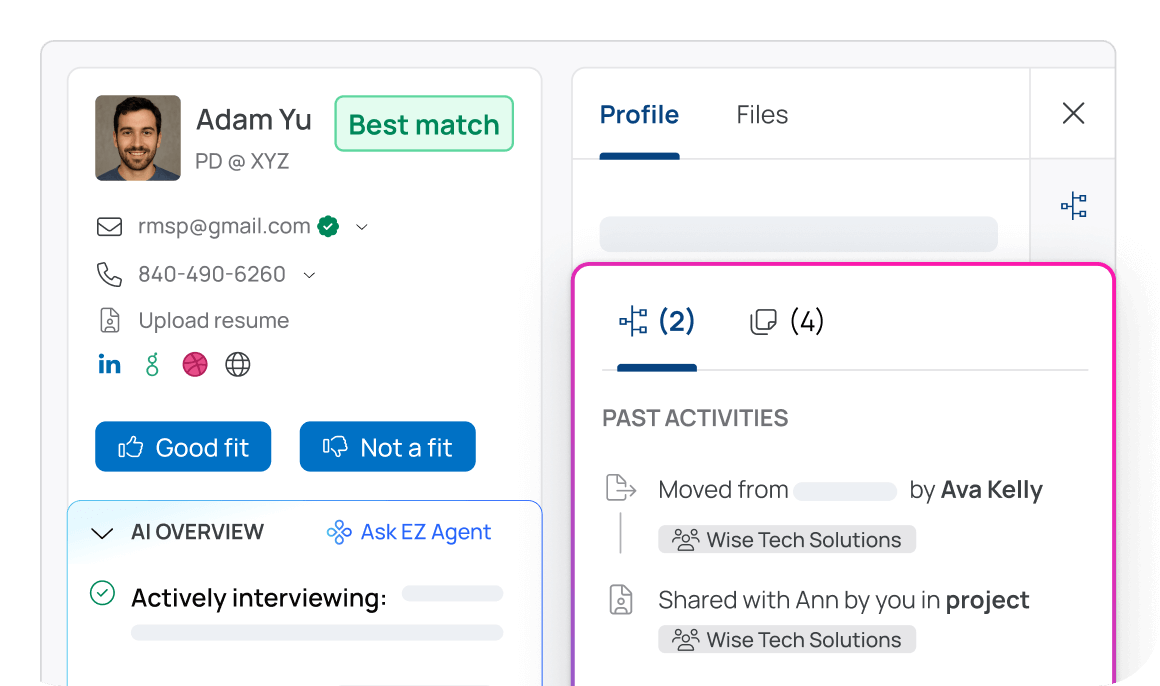Collapse the AI Overview section
Screen dimensions: 1160x686
(x=102, y=533)
